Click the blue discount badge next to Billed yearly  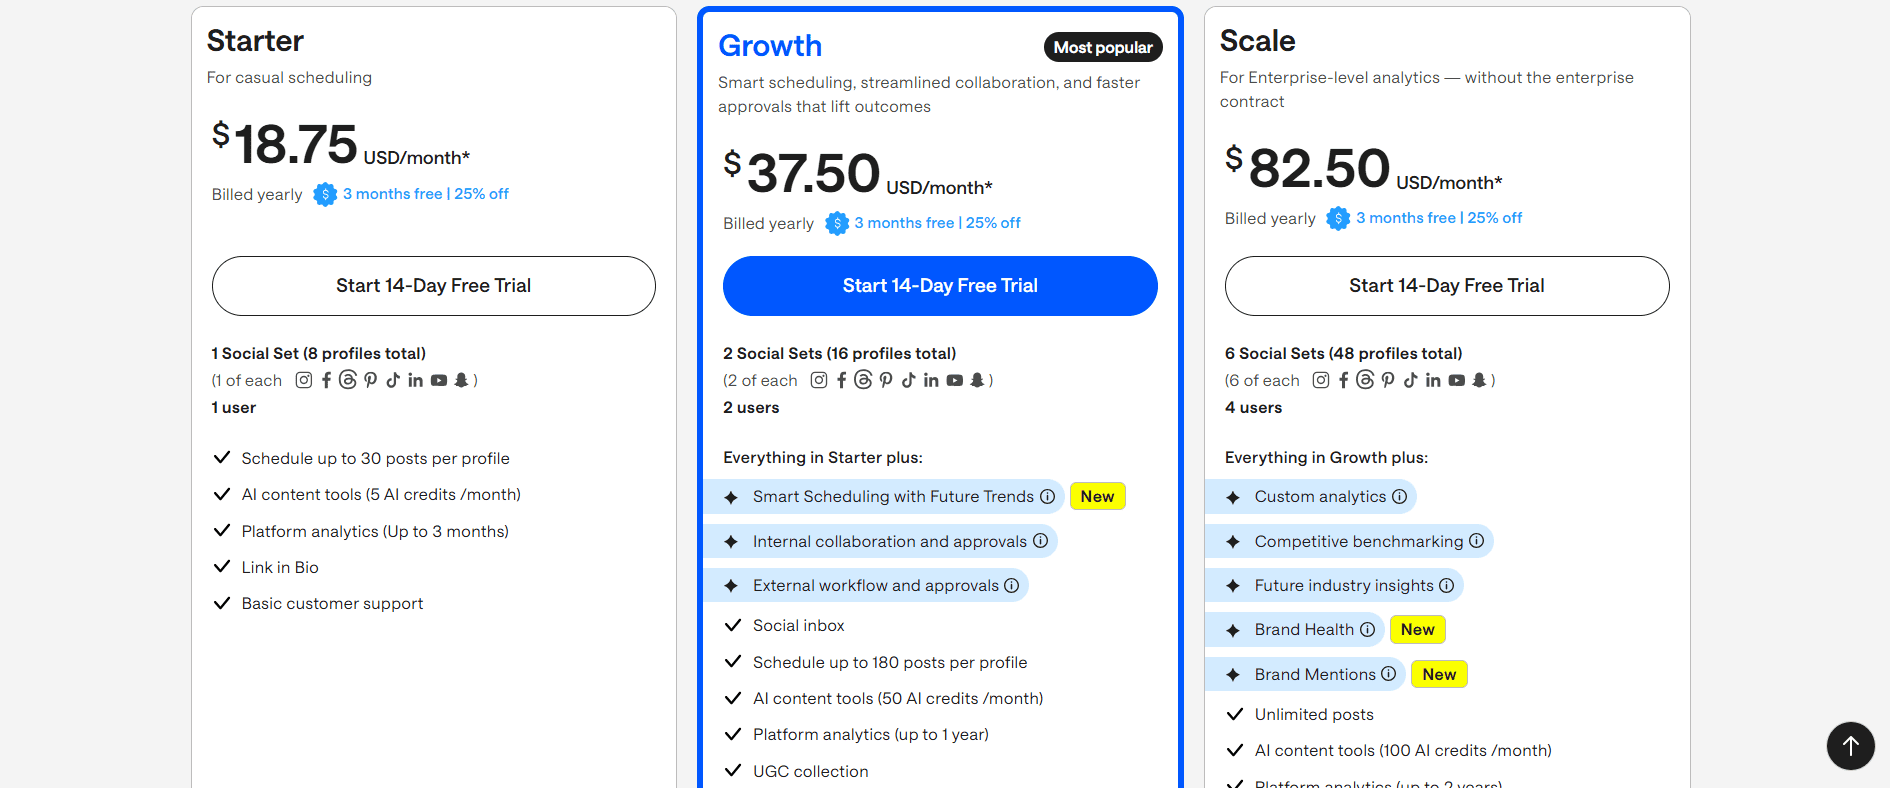point(837,223)
